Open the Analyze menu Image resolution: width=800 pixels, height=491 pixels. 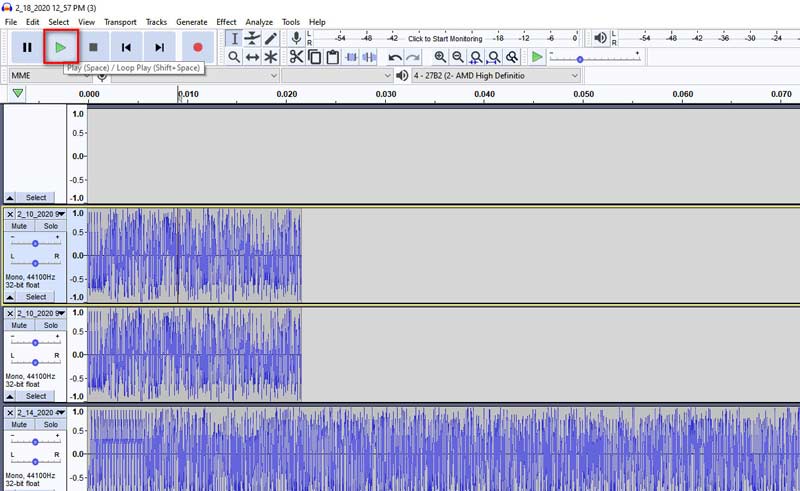coord(259,21)
